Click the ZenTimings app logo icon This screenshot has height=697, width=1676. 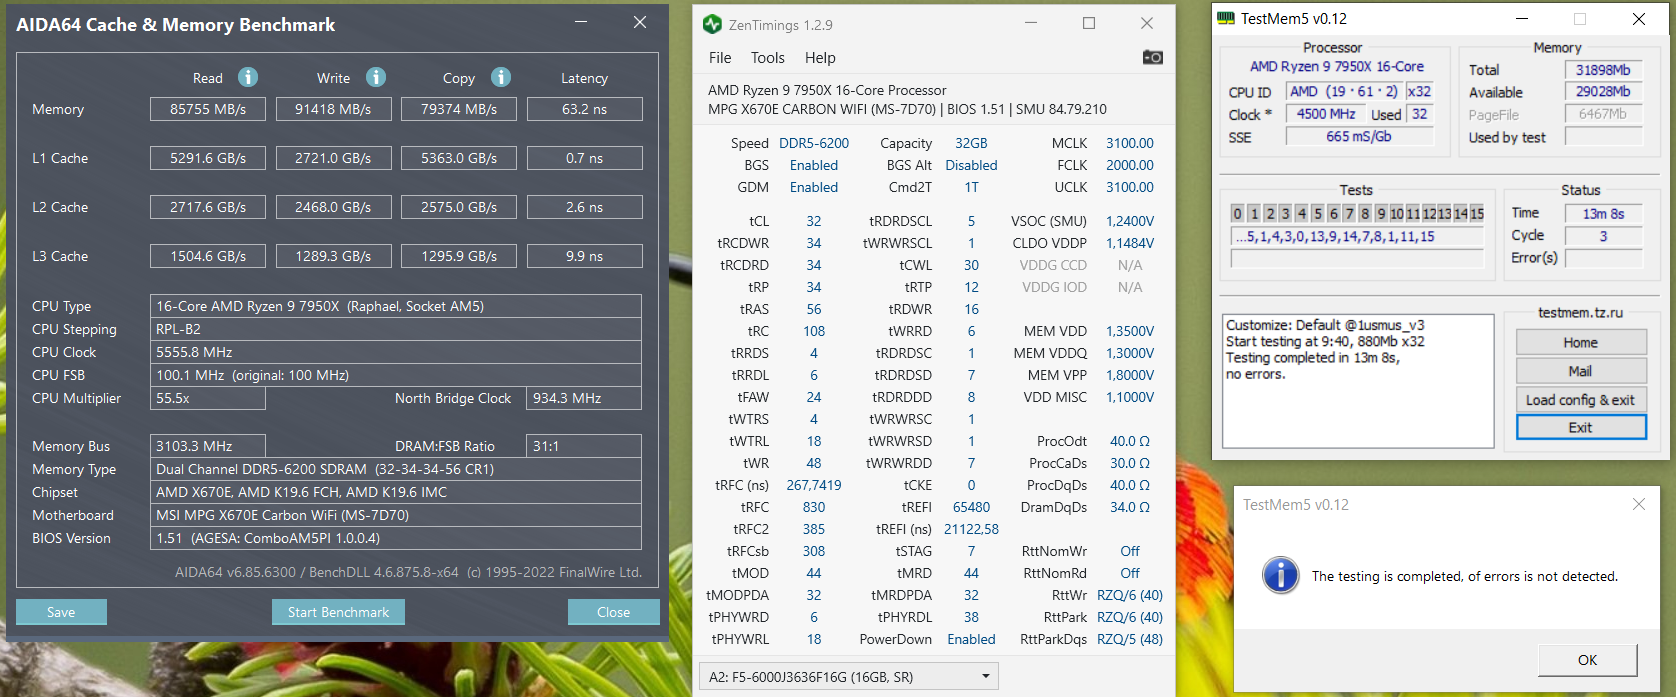[x=712, y=24]
